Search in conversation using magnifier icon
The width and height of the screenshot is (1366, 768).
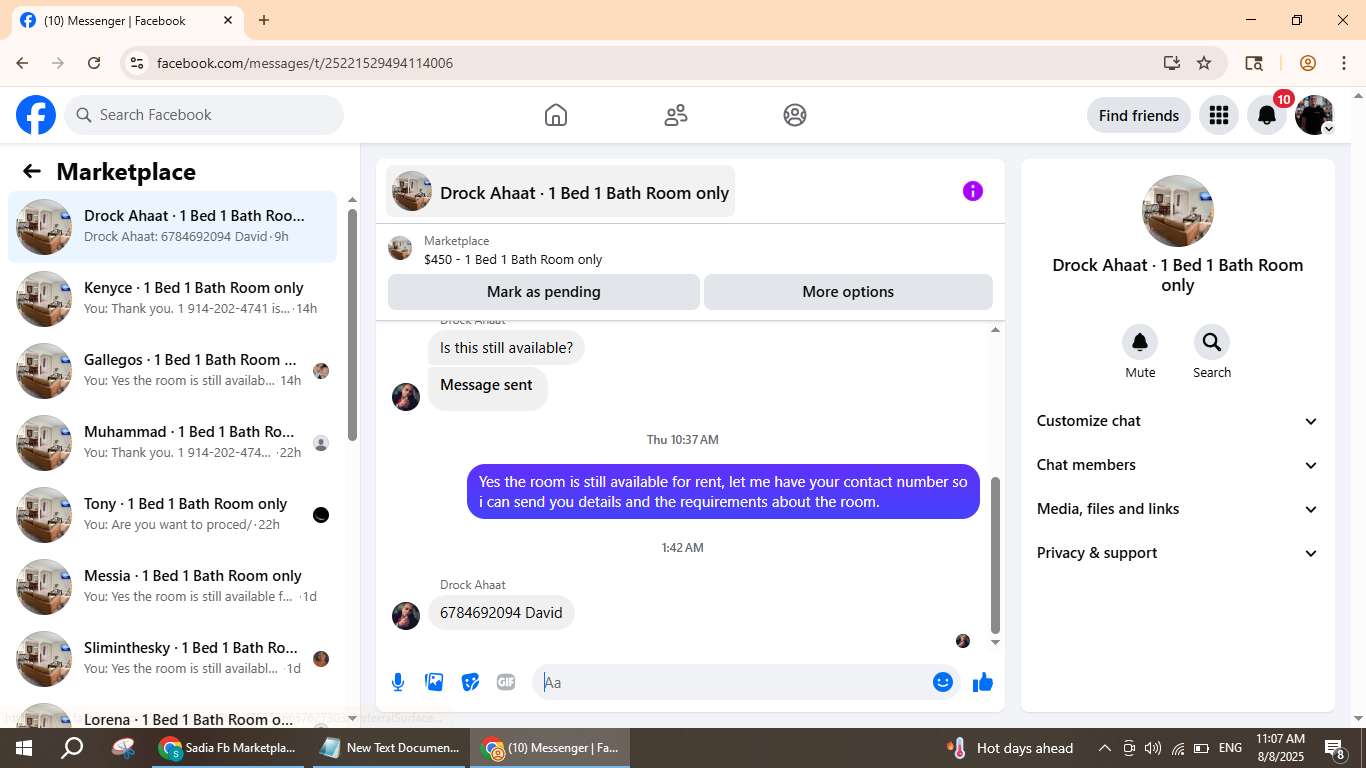1212,343
